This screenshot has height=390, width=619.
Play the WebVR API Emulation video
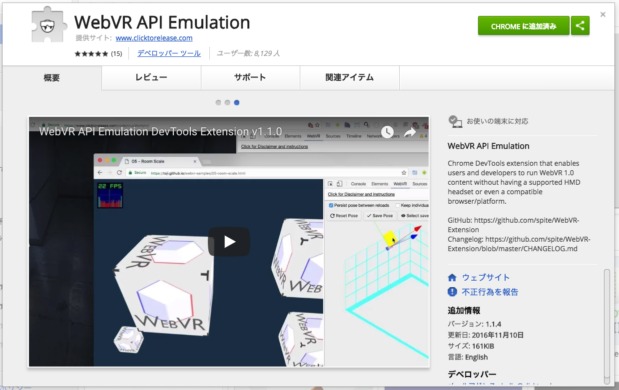pos(229,242)
